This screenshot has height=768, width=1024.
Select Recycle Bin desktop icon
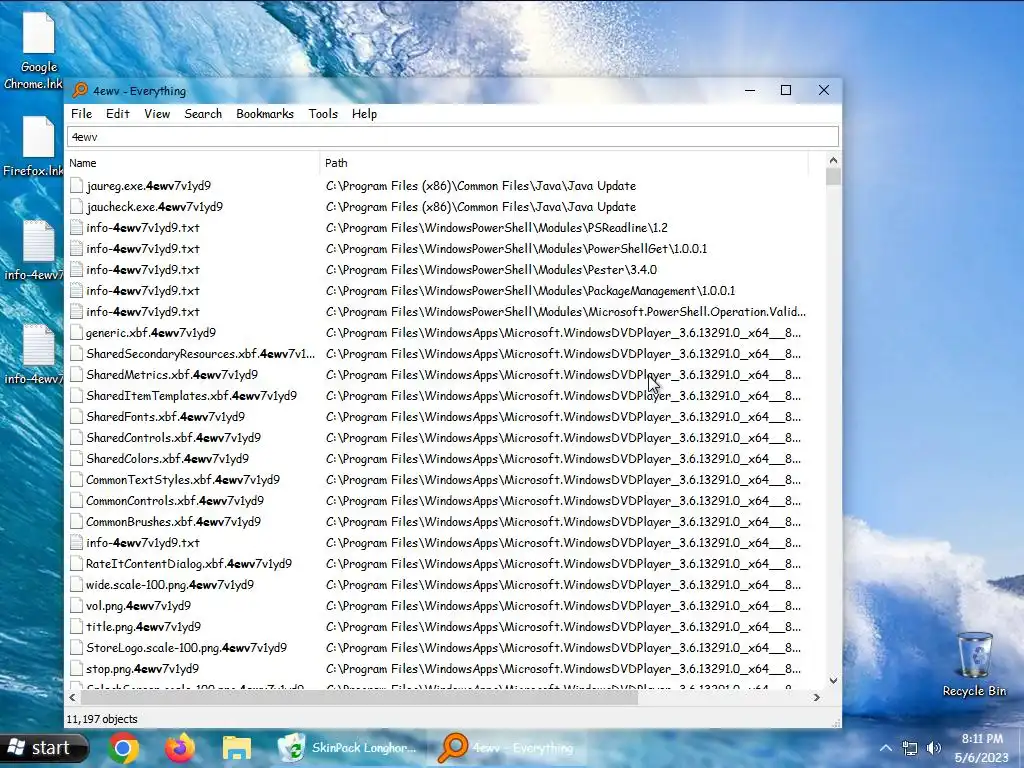974,665
